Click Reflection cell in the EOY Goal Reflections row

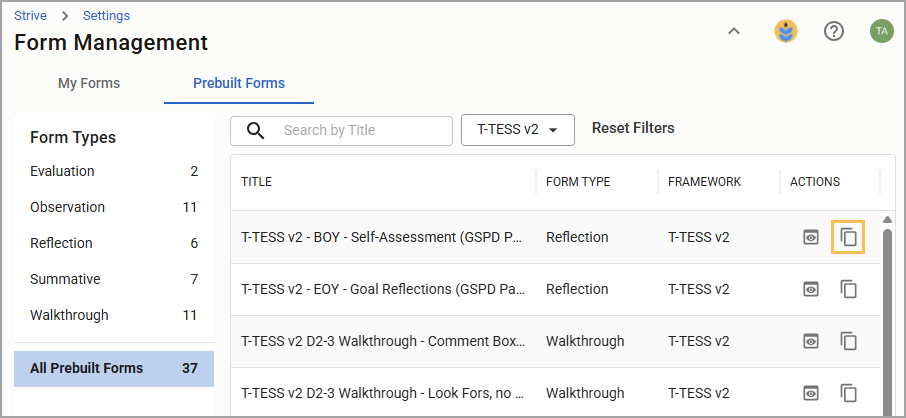577,289
